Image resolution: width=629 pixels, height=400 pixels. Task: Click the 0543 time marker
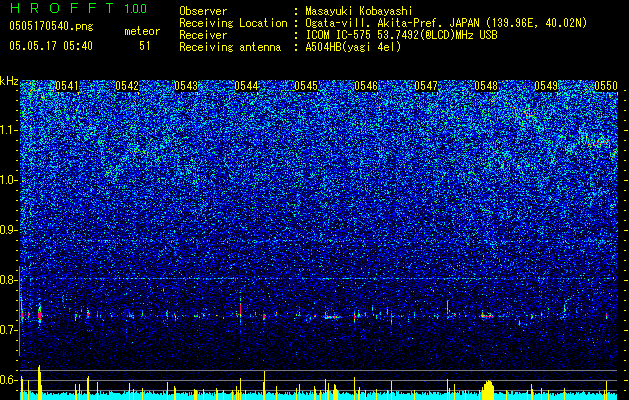186,86
